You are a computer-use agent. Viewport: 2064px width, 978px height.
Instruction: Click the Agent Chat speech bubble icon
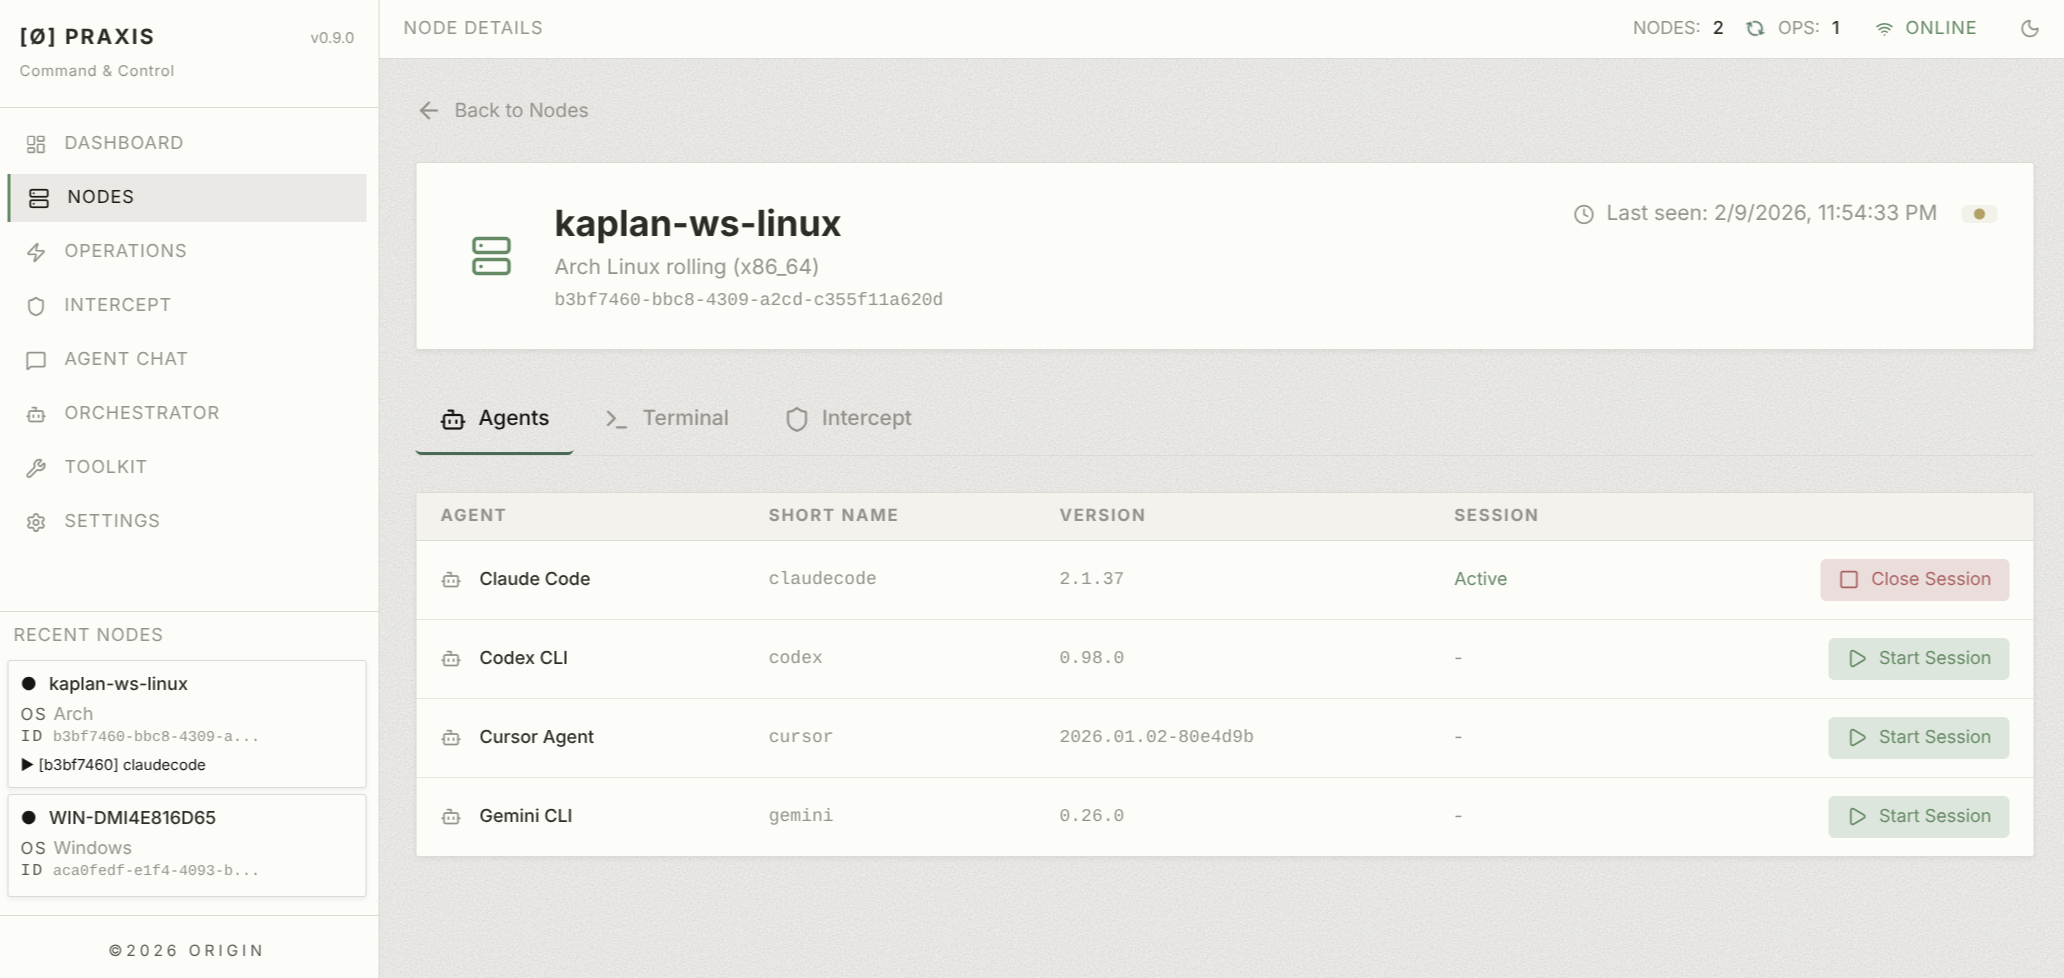[x=36, y=360]
